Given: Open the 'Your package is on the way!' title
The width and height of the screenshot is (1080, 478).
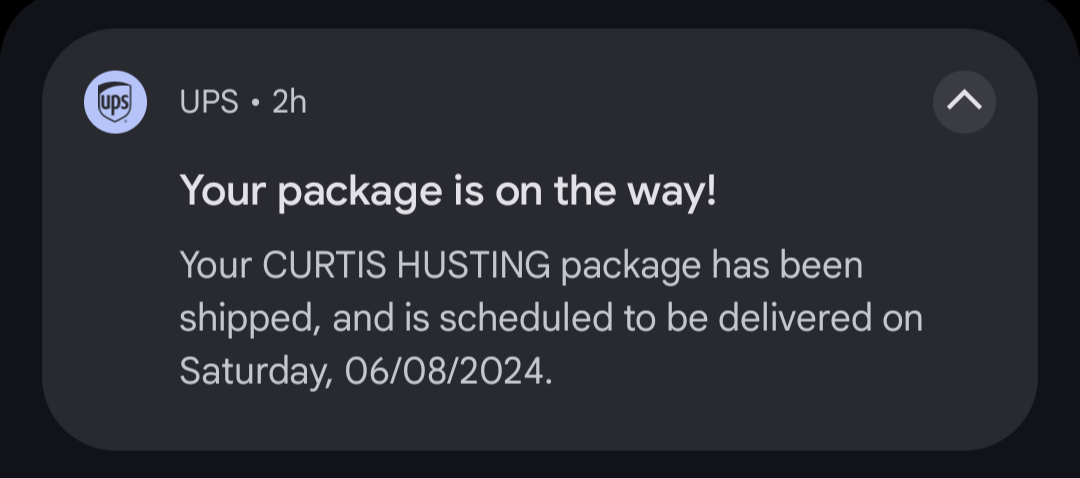Looking at the screenshot, I should 448,191.
